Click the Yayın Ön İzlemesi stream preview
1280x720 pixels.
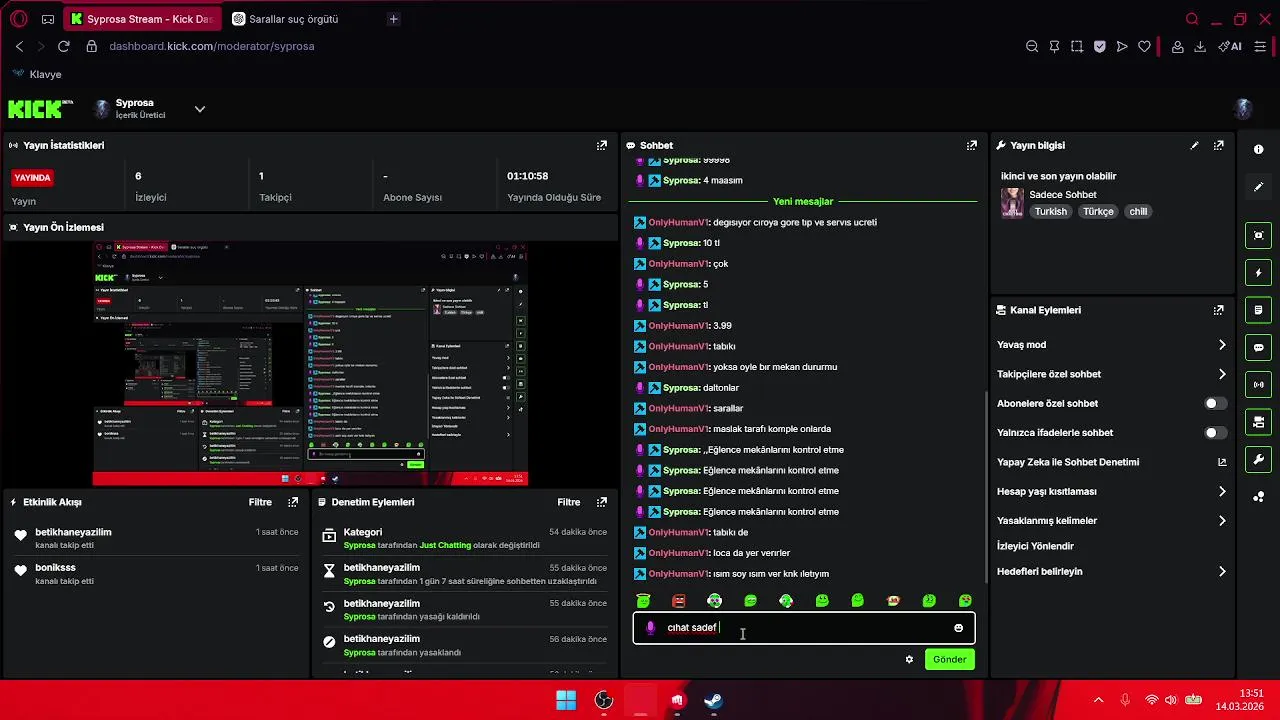pyautogui.click(x=310, y=364)
